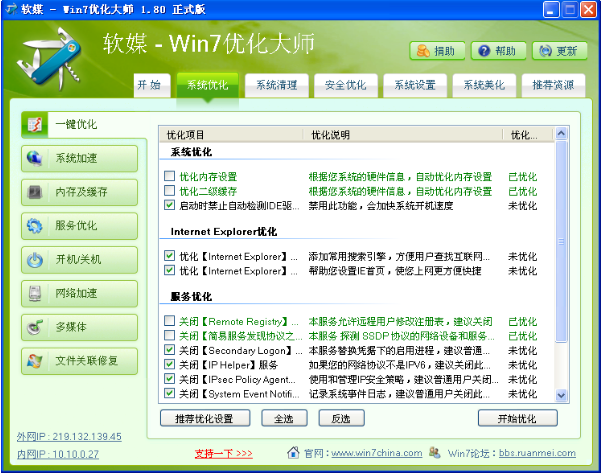Open the 推荐资源 tab
Viewport: 602px width, 475px height.
[x=553, y=85]
